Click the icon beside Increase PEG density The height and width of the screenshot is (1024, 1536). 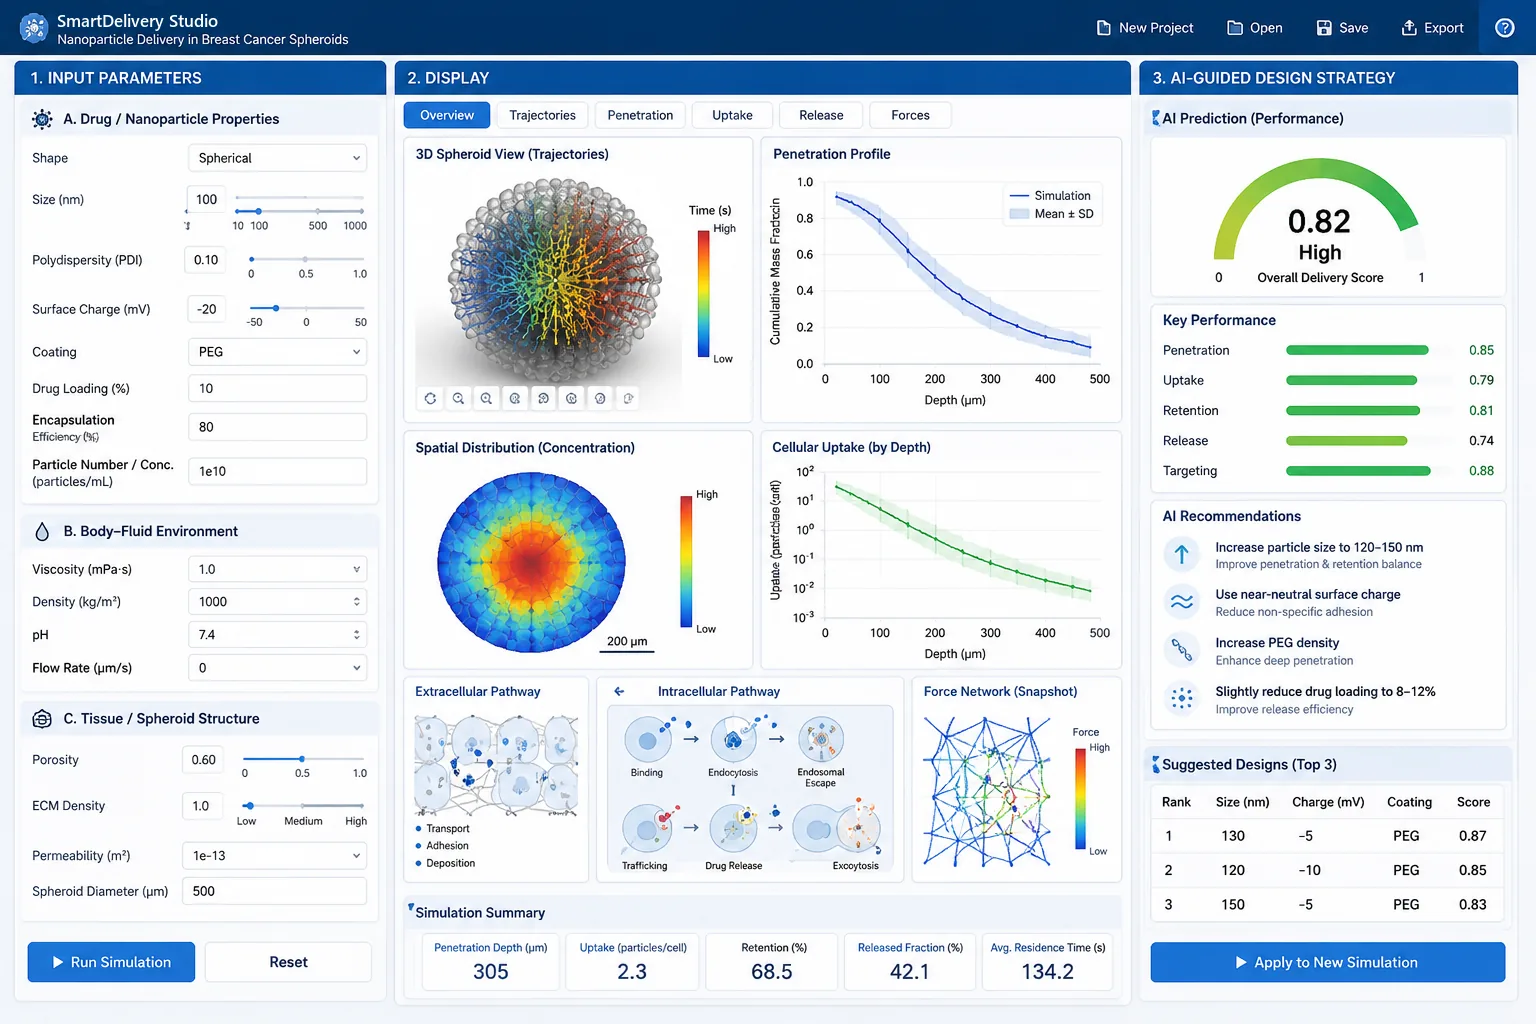click(x=1182, y=650)
